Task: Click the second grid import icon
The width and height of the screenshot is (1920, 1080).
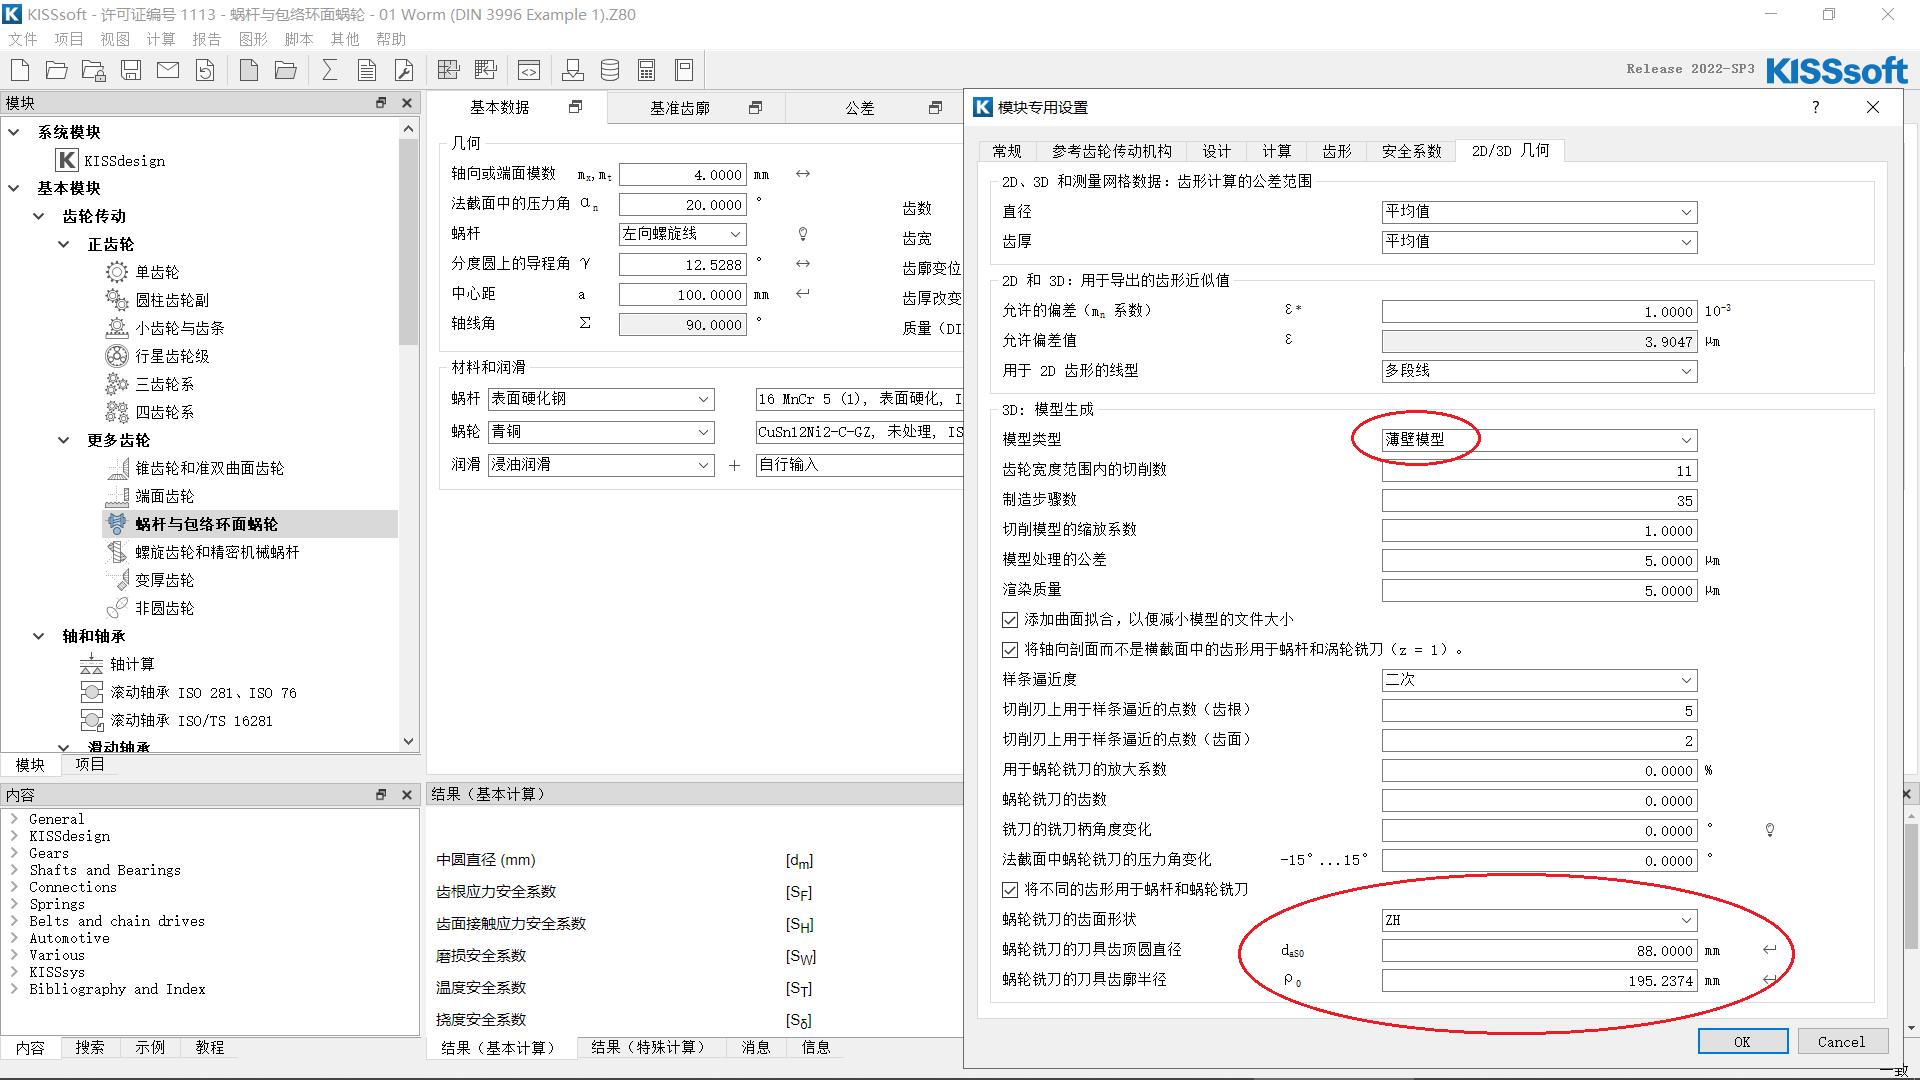Action: point(486,70)
